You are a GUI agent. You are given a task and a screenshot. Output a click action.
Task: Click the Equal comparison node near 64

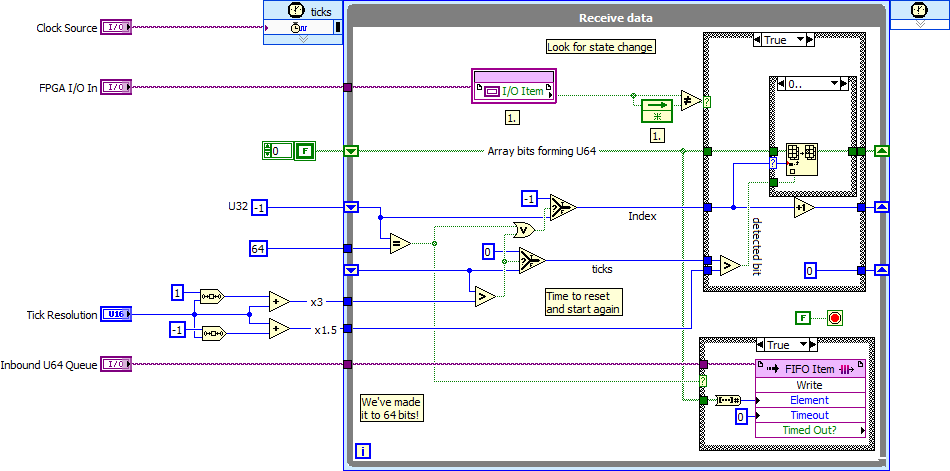pos(399,242)
